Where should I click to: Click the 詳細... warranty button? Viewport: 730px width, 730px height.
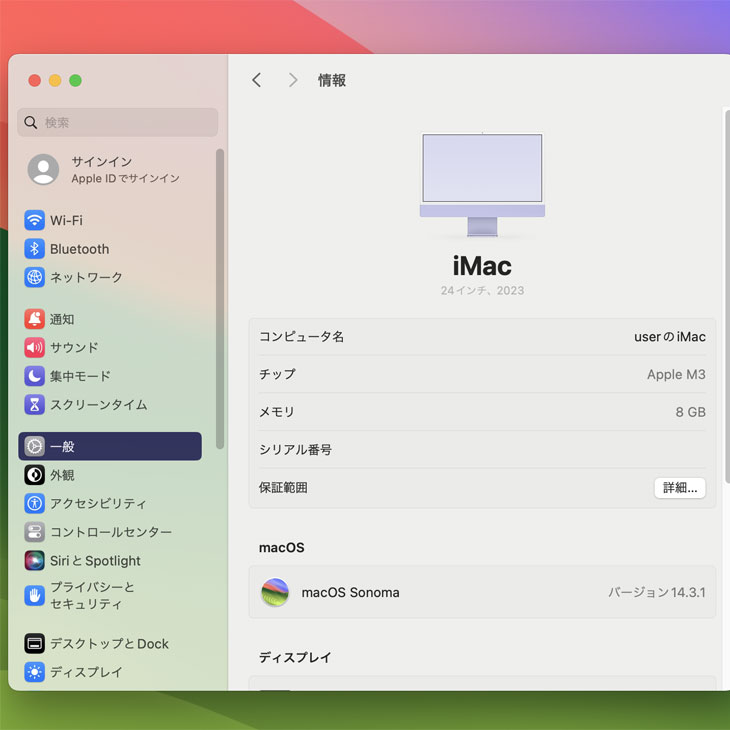(x=680, y=488)
